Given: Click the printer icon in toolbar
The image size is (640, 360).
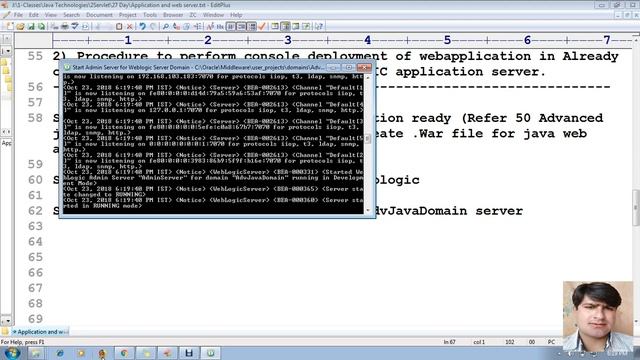Looking at the screenshot, I should (x=64, y=27).
